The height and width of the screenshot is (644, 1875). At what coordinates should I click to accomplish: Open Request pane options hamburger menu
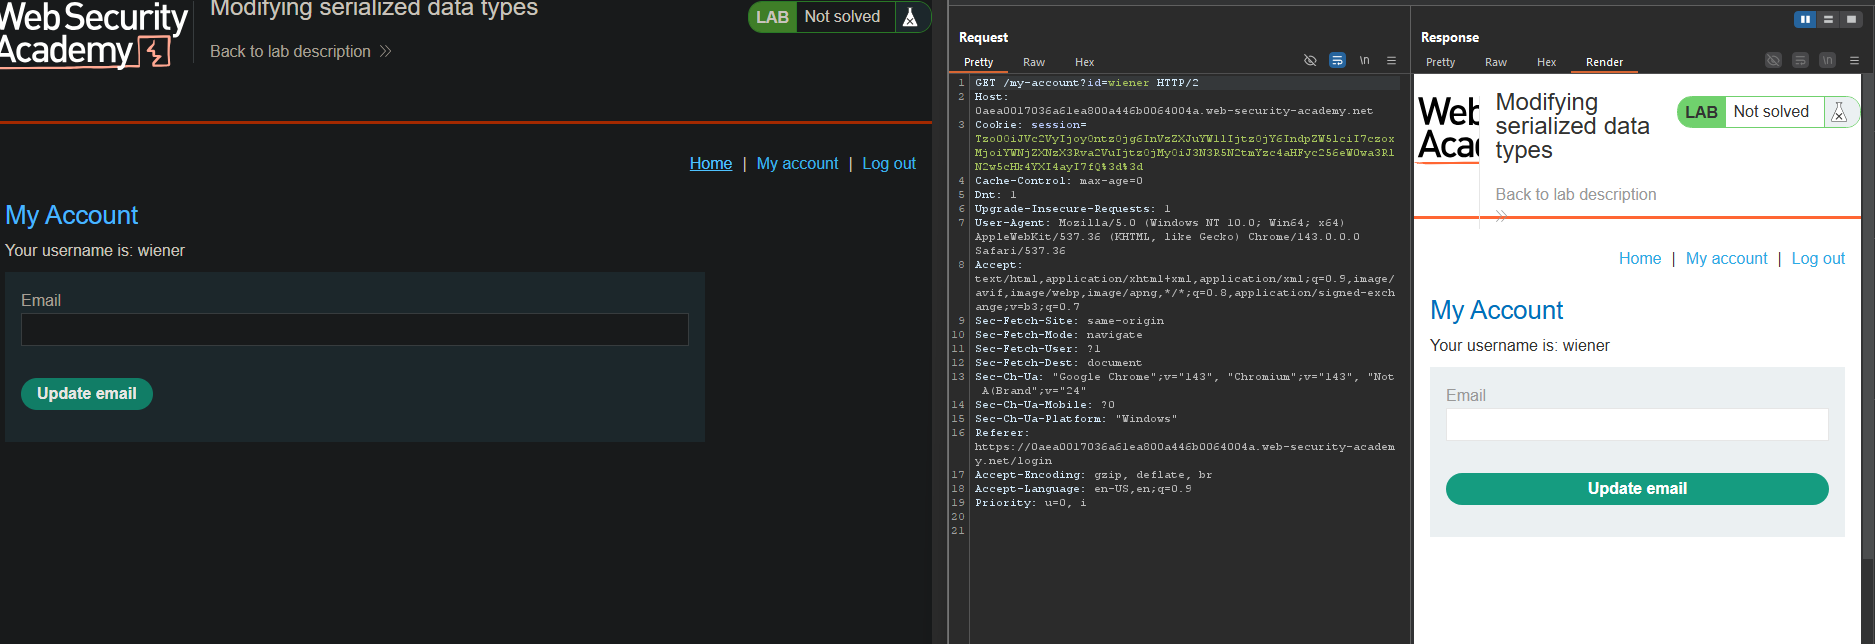[1391, 61]
